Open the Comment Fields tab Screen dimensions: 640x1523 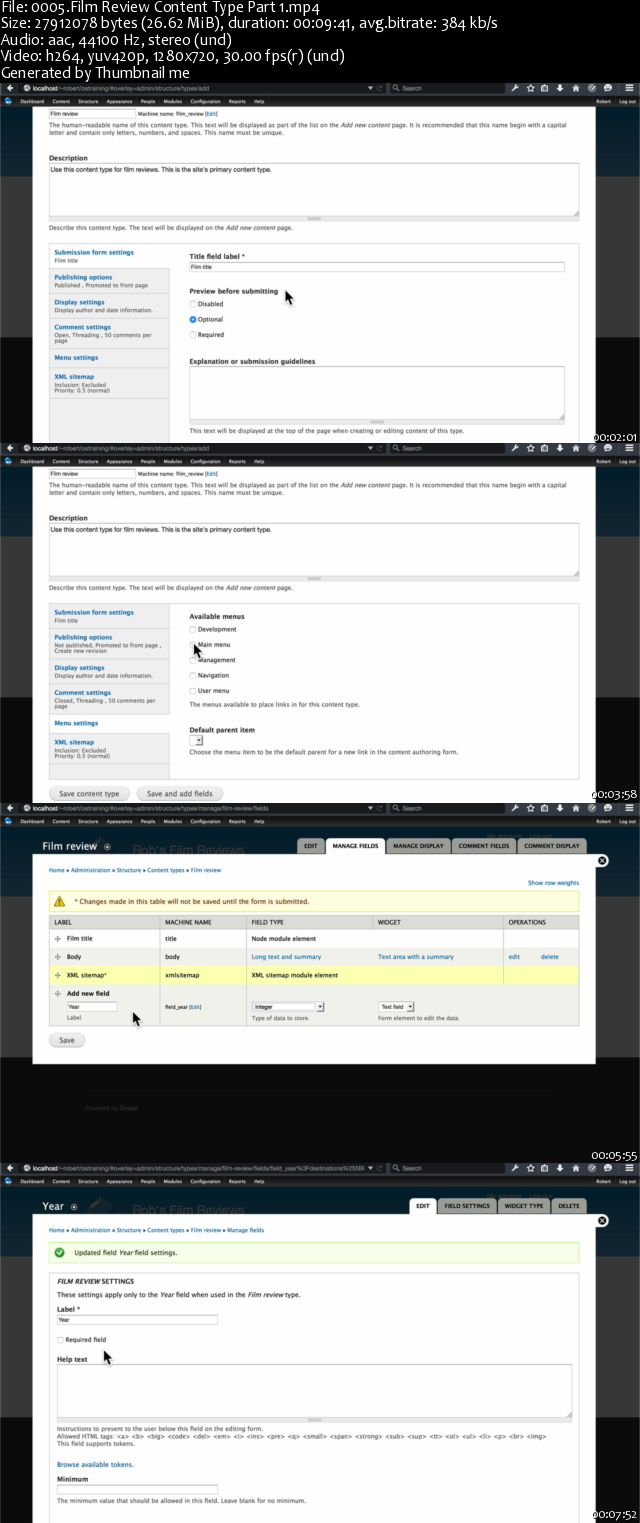[484, 846]
